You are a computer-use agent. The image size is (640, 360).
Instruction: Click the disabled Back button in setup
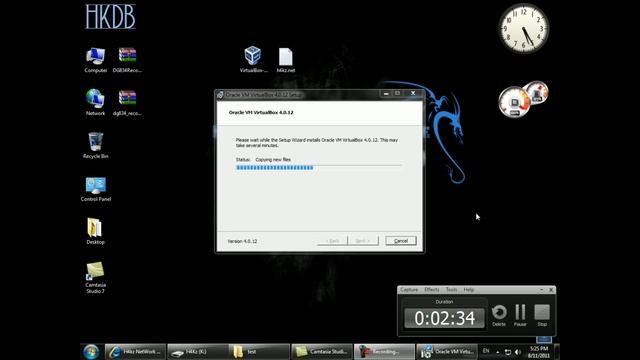332,241
